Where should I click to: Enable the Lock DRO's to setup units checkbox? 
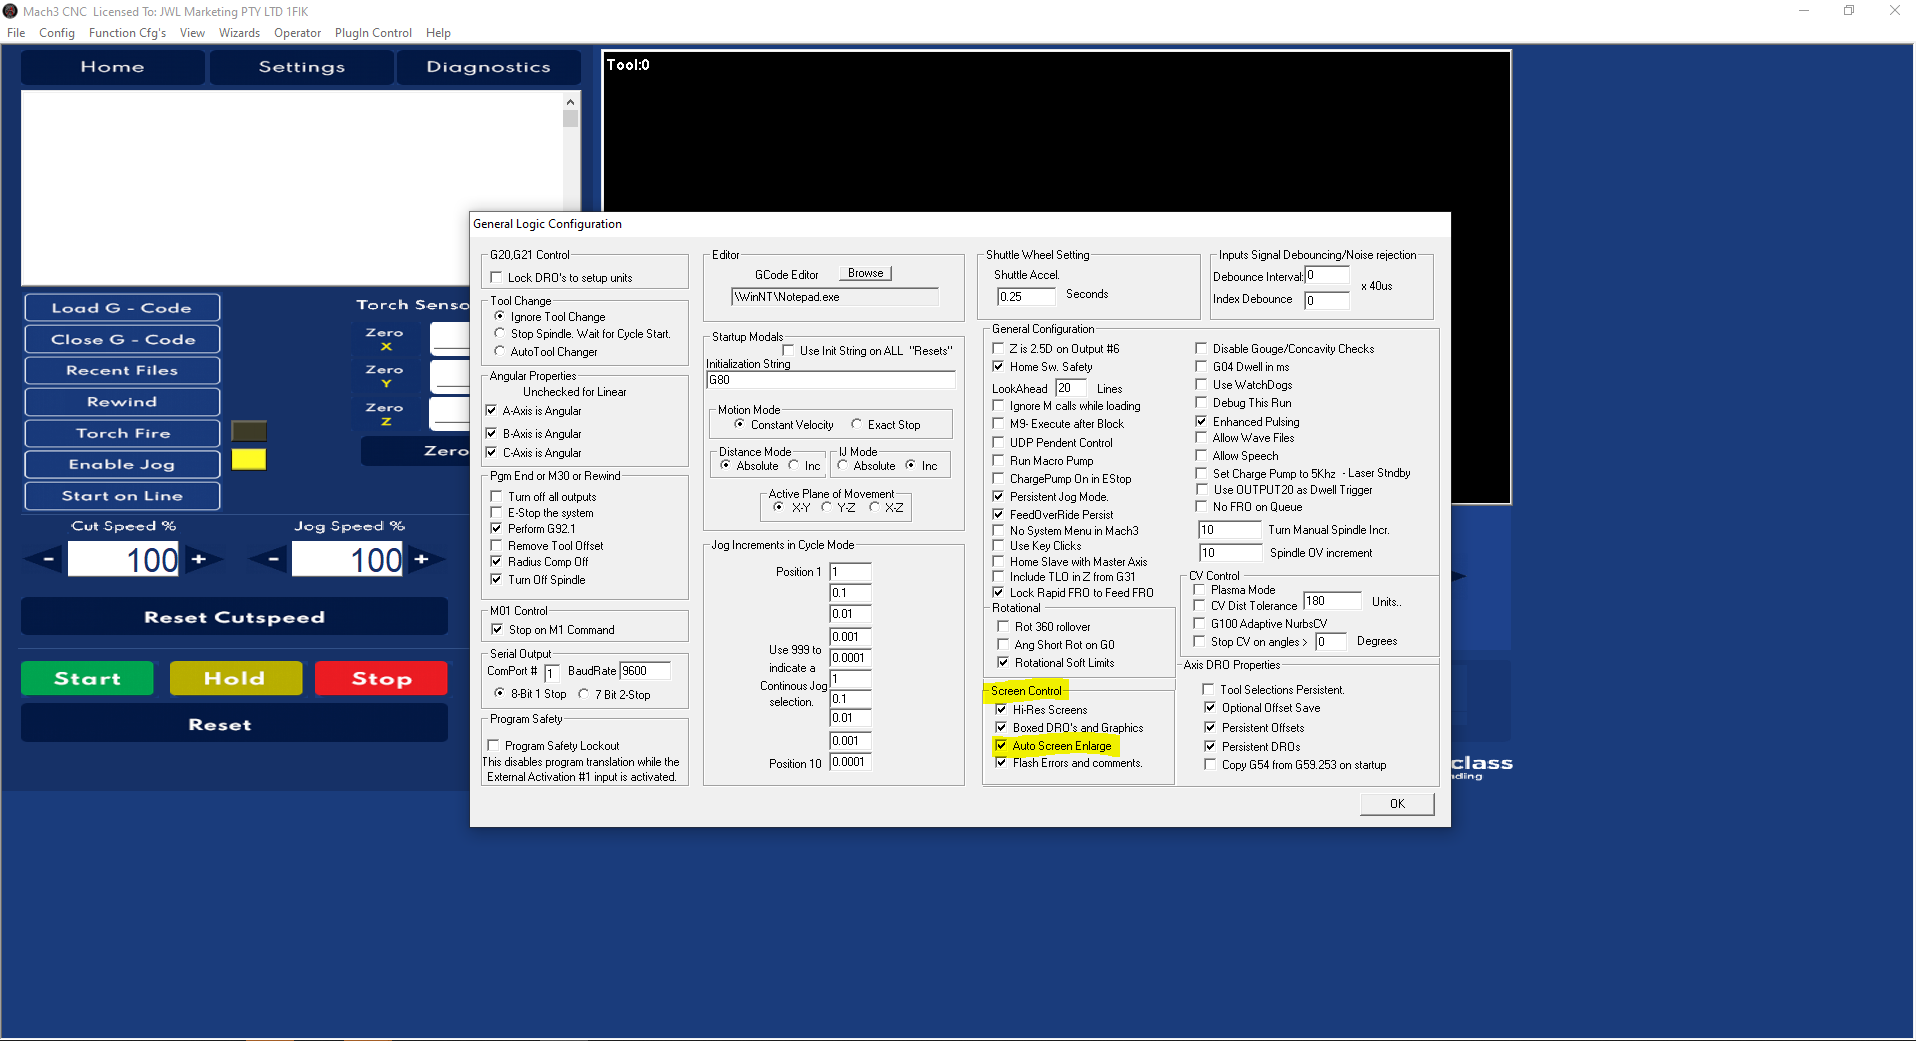[x=497, y=277]
